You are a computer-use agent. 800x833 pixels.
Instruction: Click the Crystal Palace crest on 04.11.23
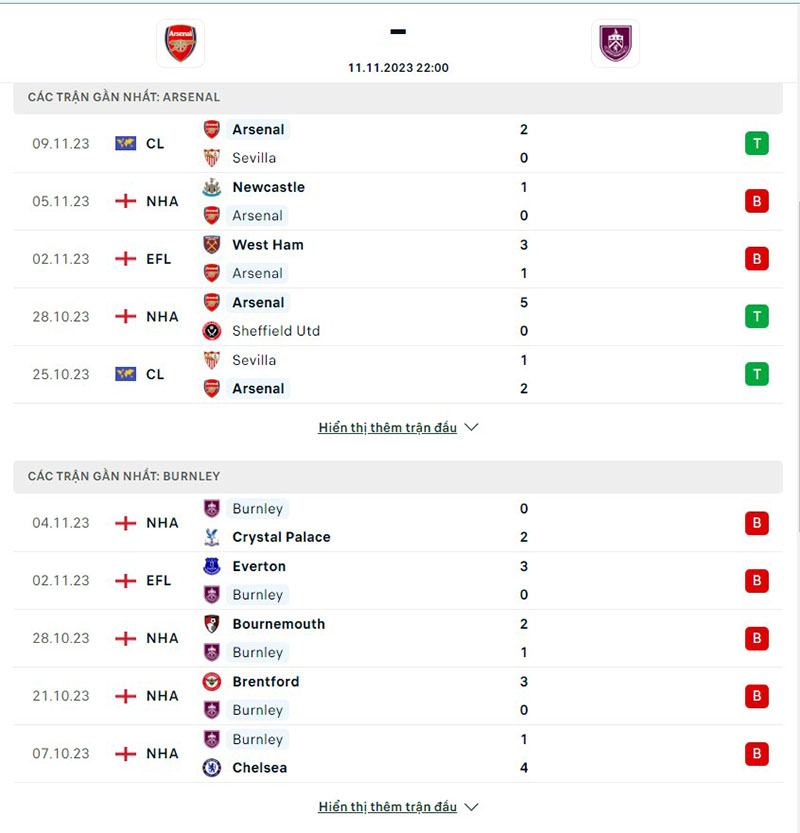tap(211, 537)
